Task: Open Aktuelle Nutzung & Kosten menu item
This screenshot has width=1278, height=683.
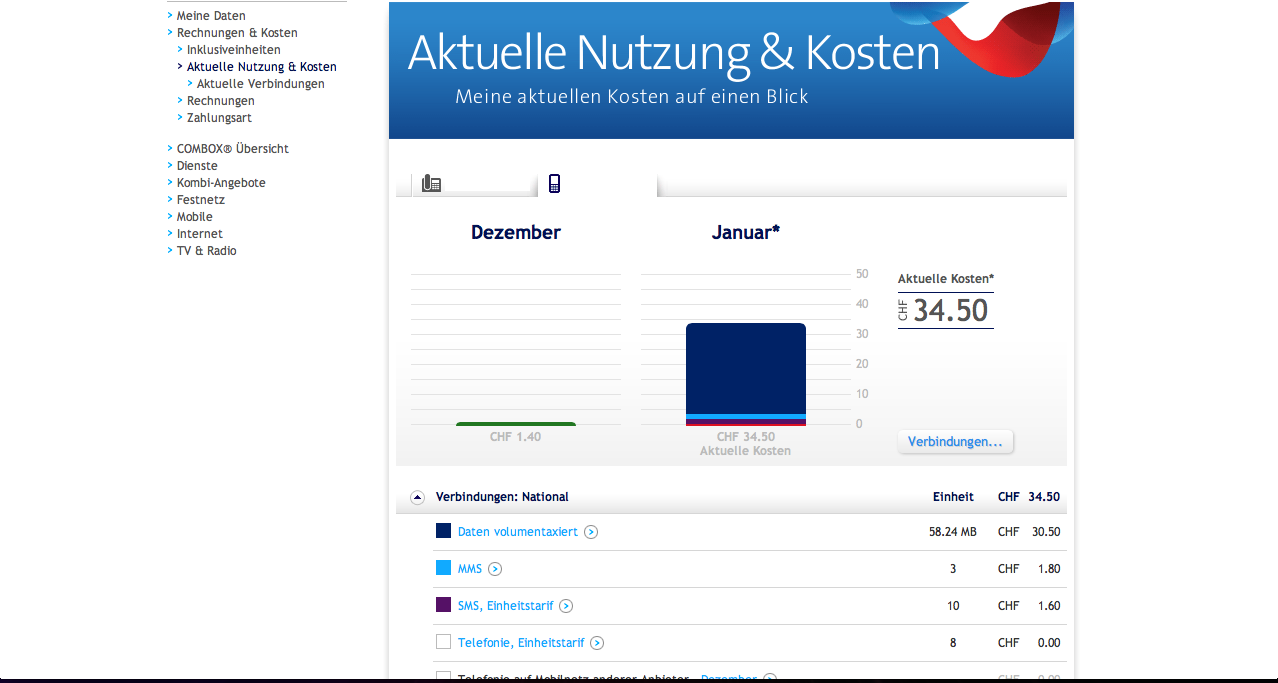Action: click(x=261, y=67)
